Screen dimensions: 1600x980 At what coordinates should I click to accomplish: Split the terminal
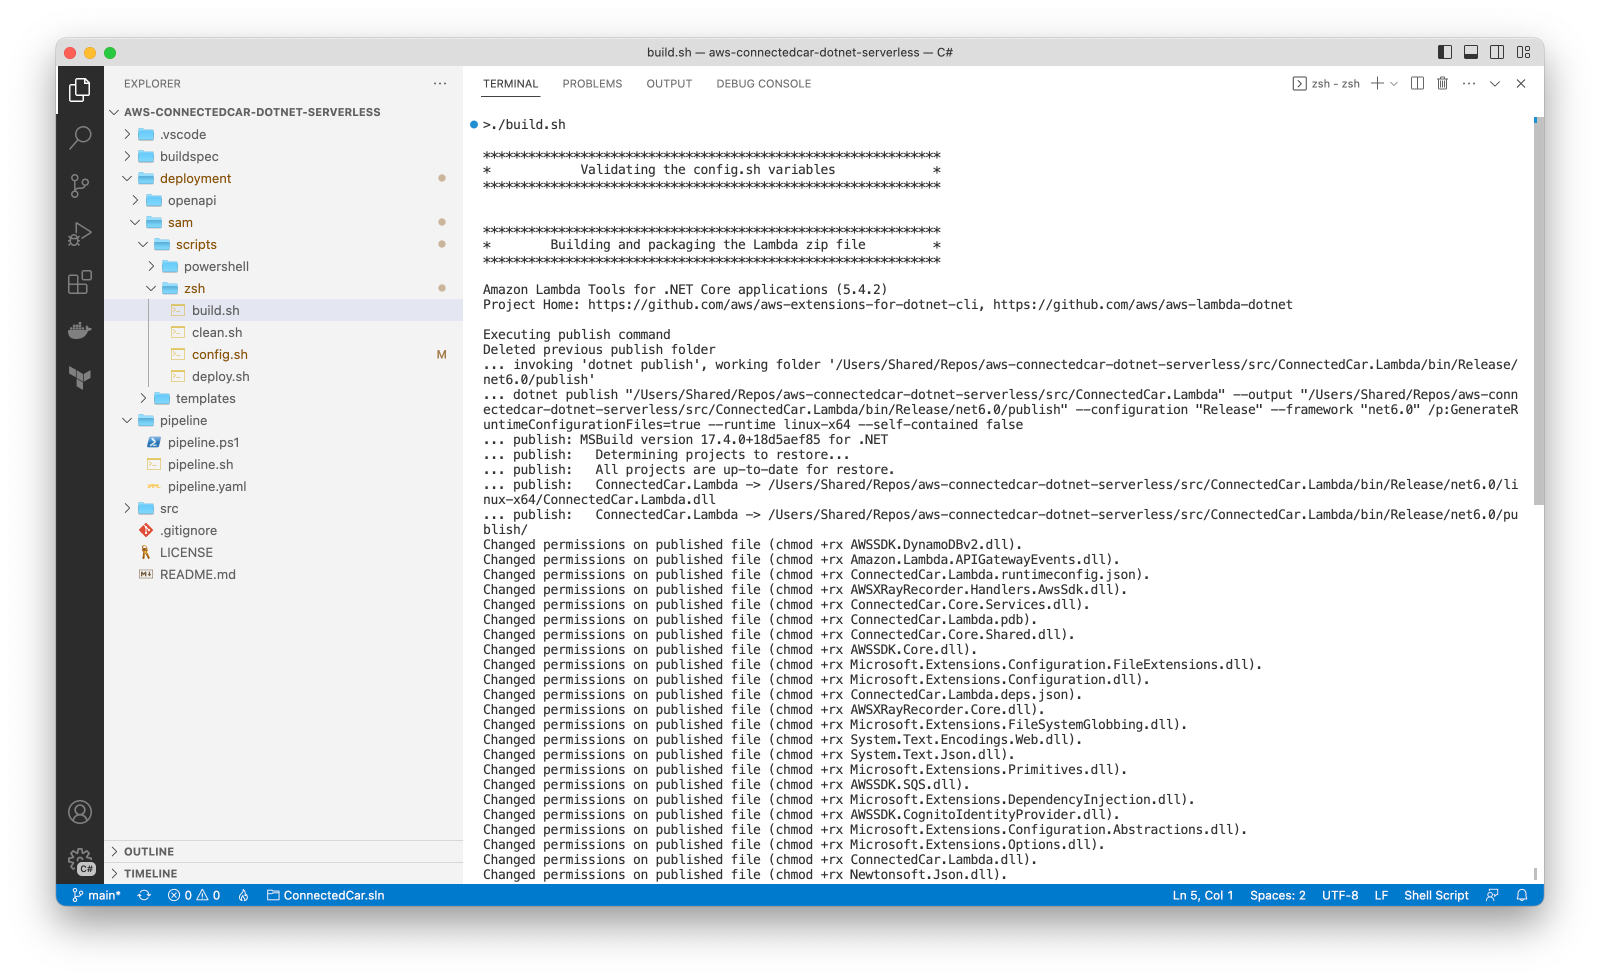tap(1417, 84)
